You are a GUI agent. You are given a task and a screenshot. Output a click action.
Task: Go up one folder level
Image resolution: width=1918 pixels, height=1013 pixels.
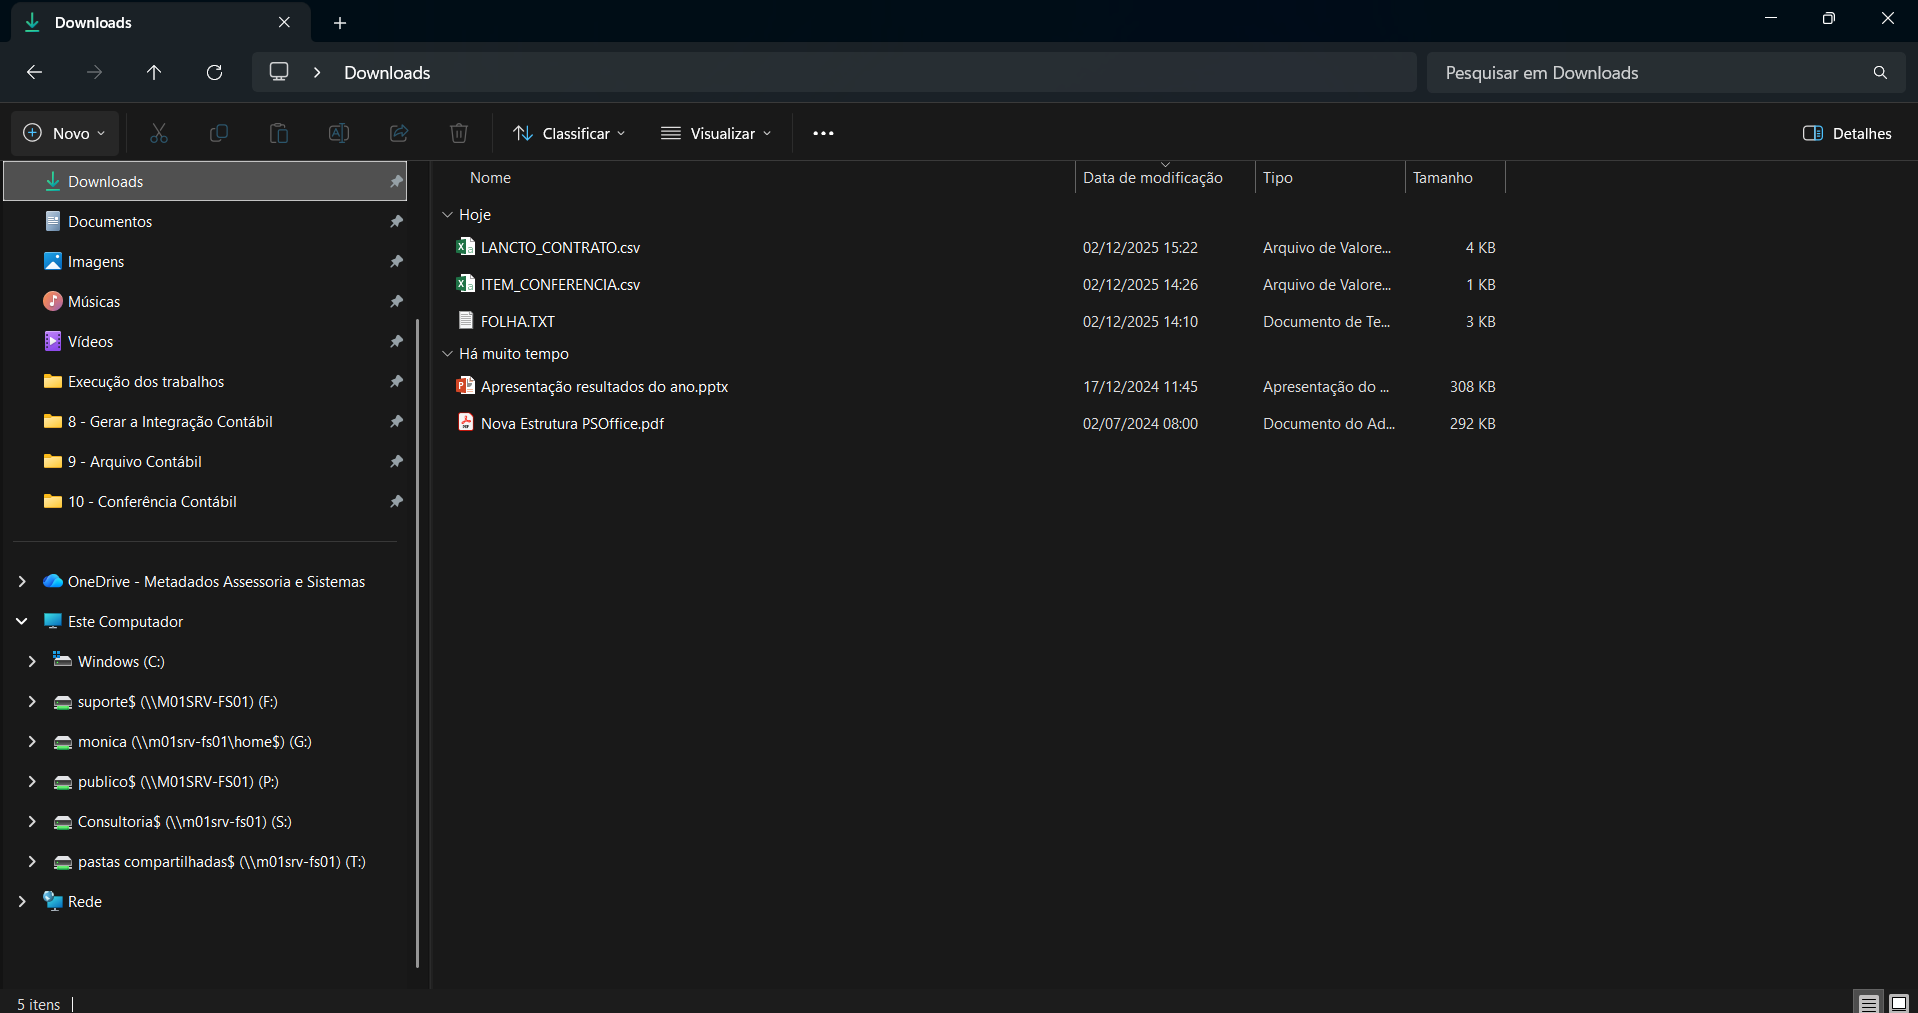pyautogui.click(x=154, y=72)
